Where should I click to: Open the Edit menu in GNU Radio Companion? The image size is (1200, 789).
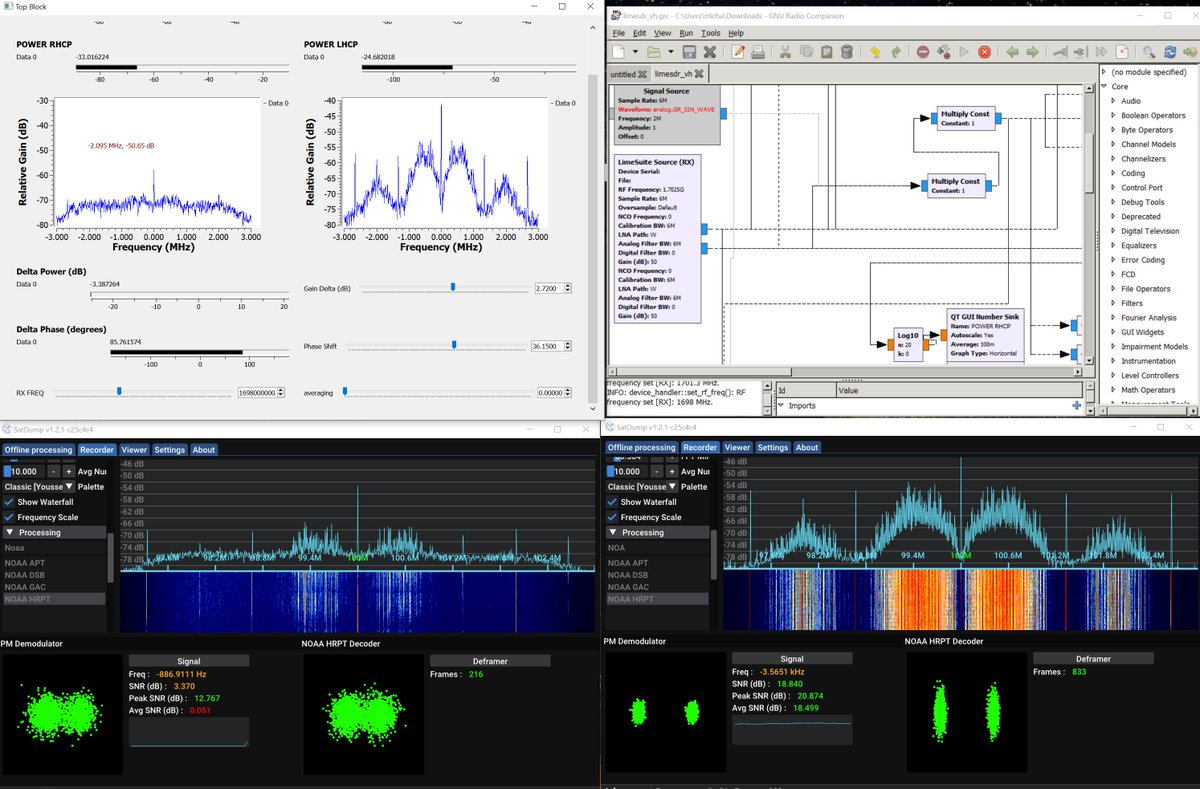click(x=641, y=33)
